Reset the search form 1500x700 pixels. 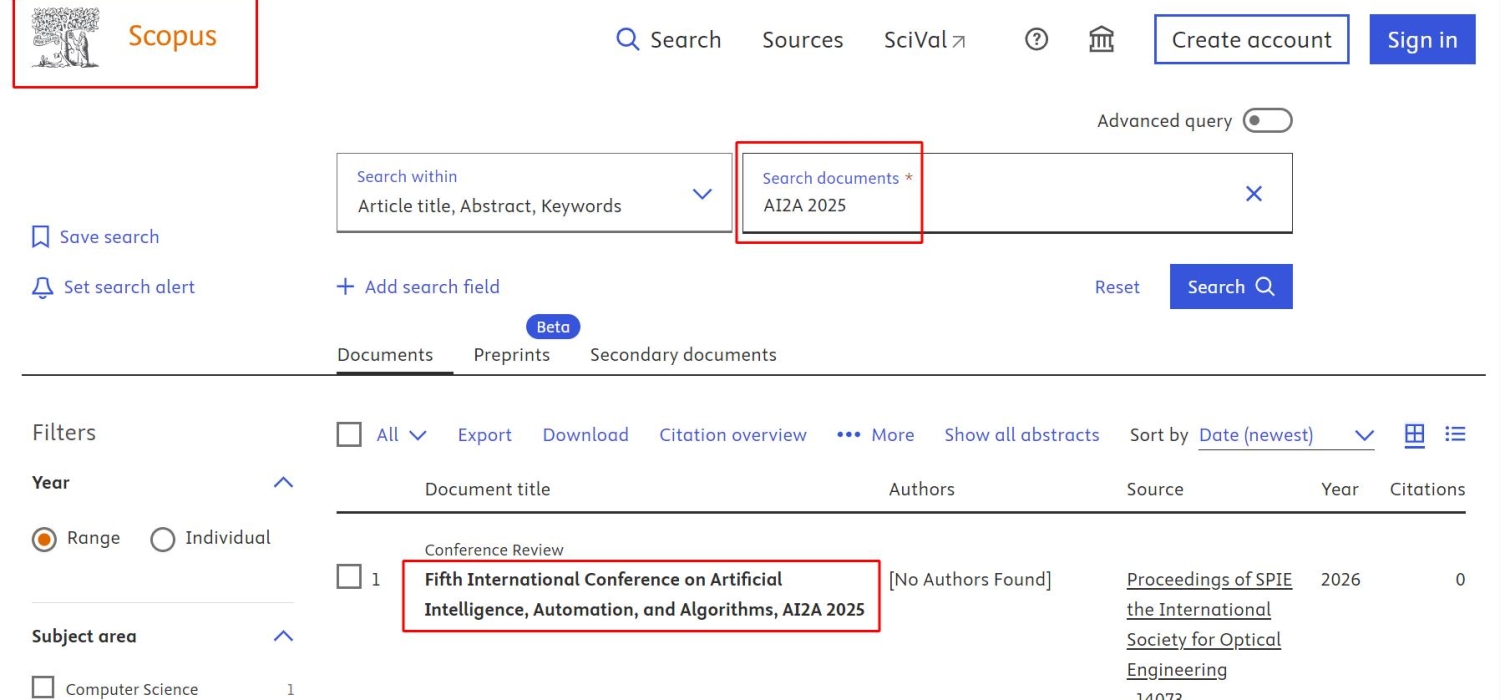(1117, 287)
